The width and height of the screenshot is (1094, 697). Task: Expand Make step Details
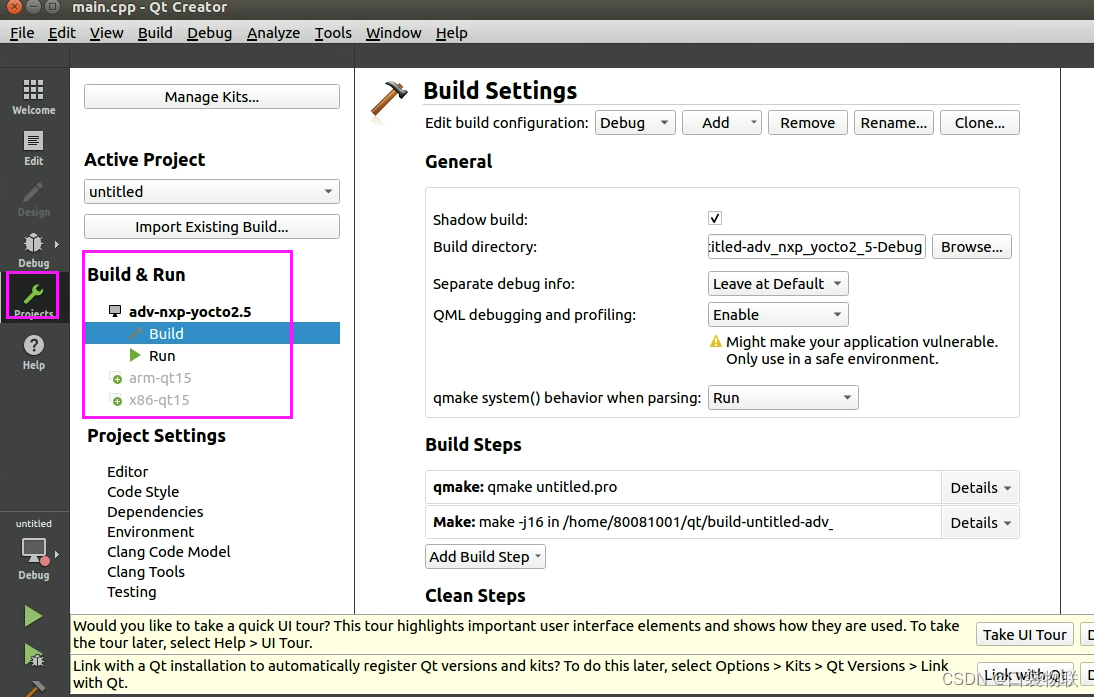[980, 523]
